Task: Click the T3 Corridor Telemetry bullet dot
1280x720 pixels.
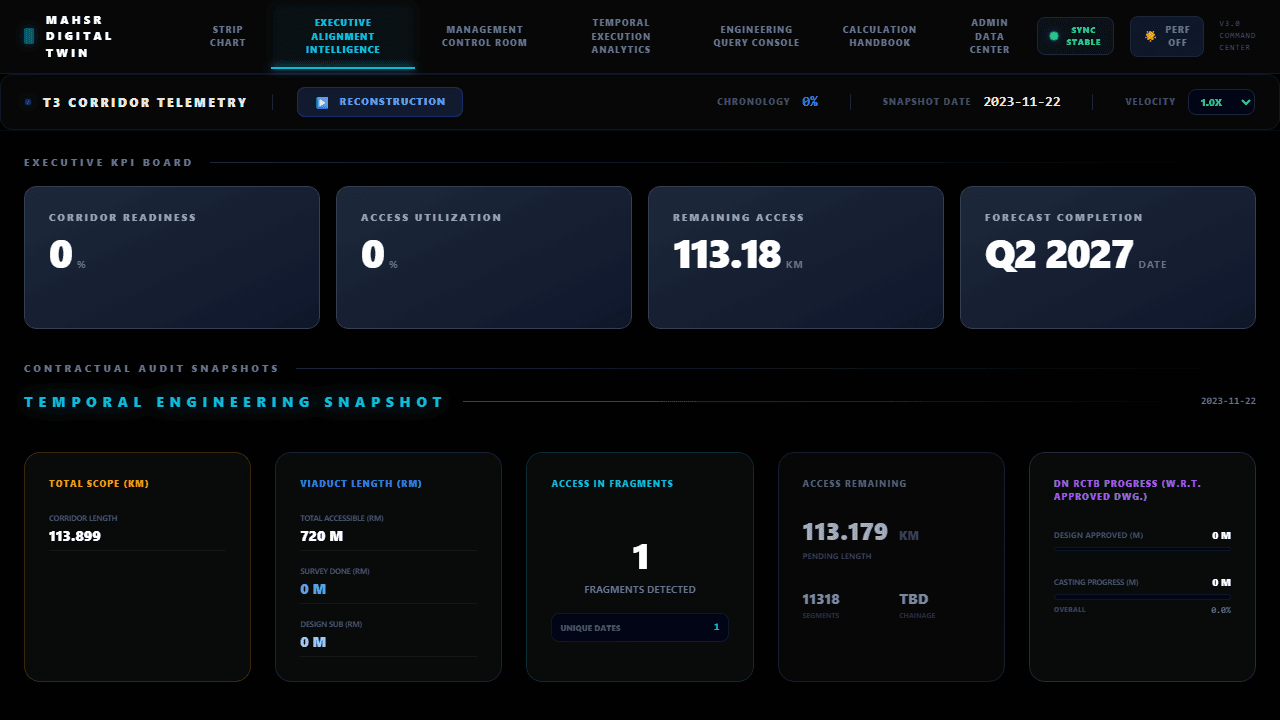Action: tap(28, 102)
